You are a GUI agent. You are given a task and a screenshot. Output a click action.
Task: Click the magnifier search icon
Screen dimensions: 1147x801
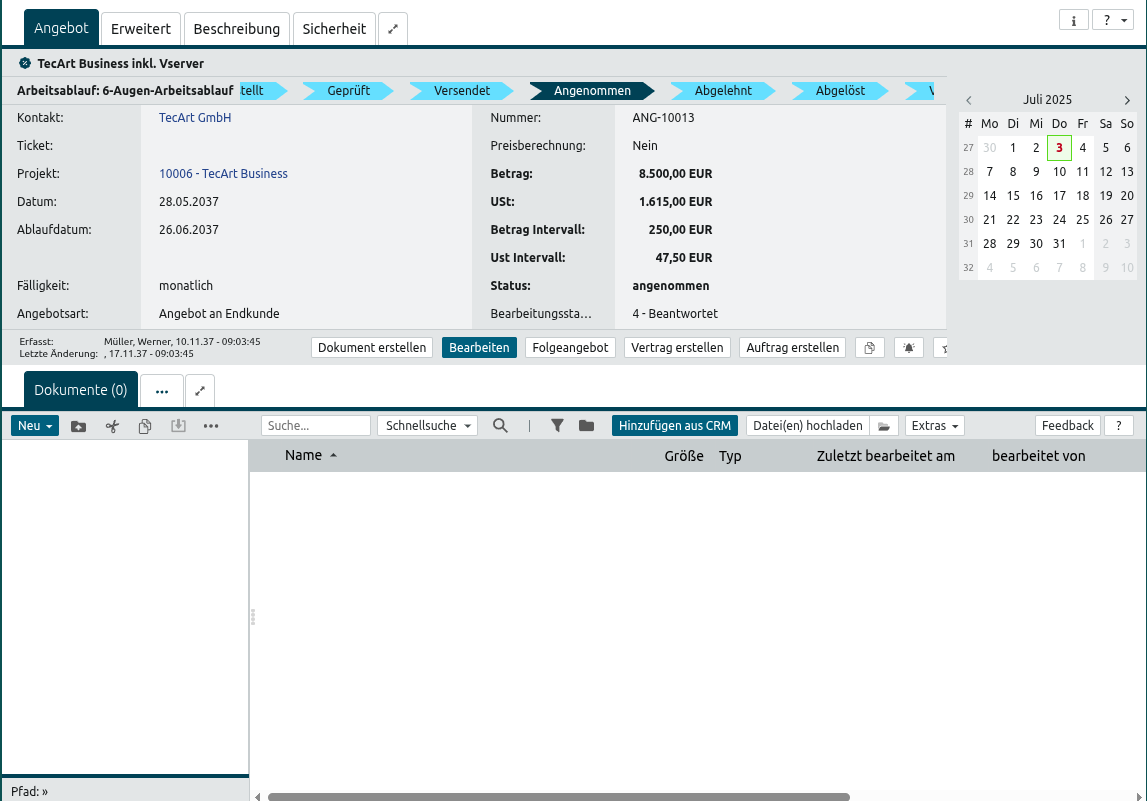coord(500,426)
